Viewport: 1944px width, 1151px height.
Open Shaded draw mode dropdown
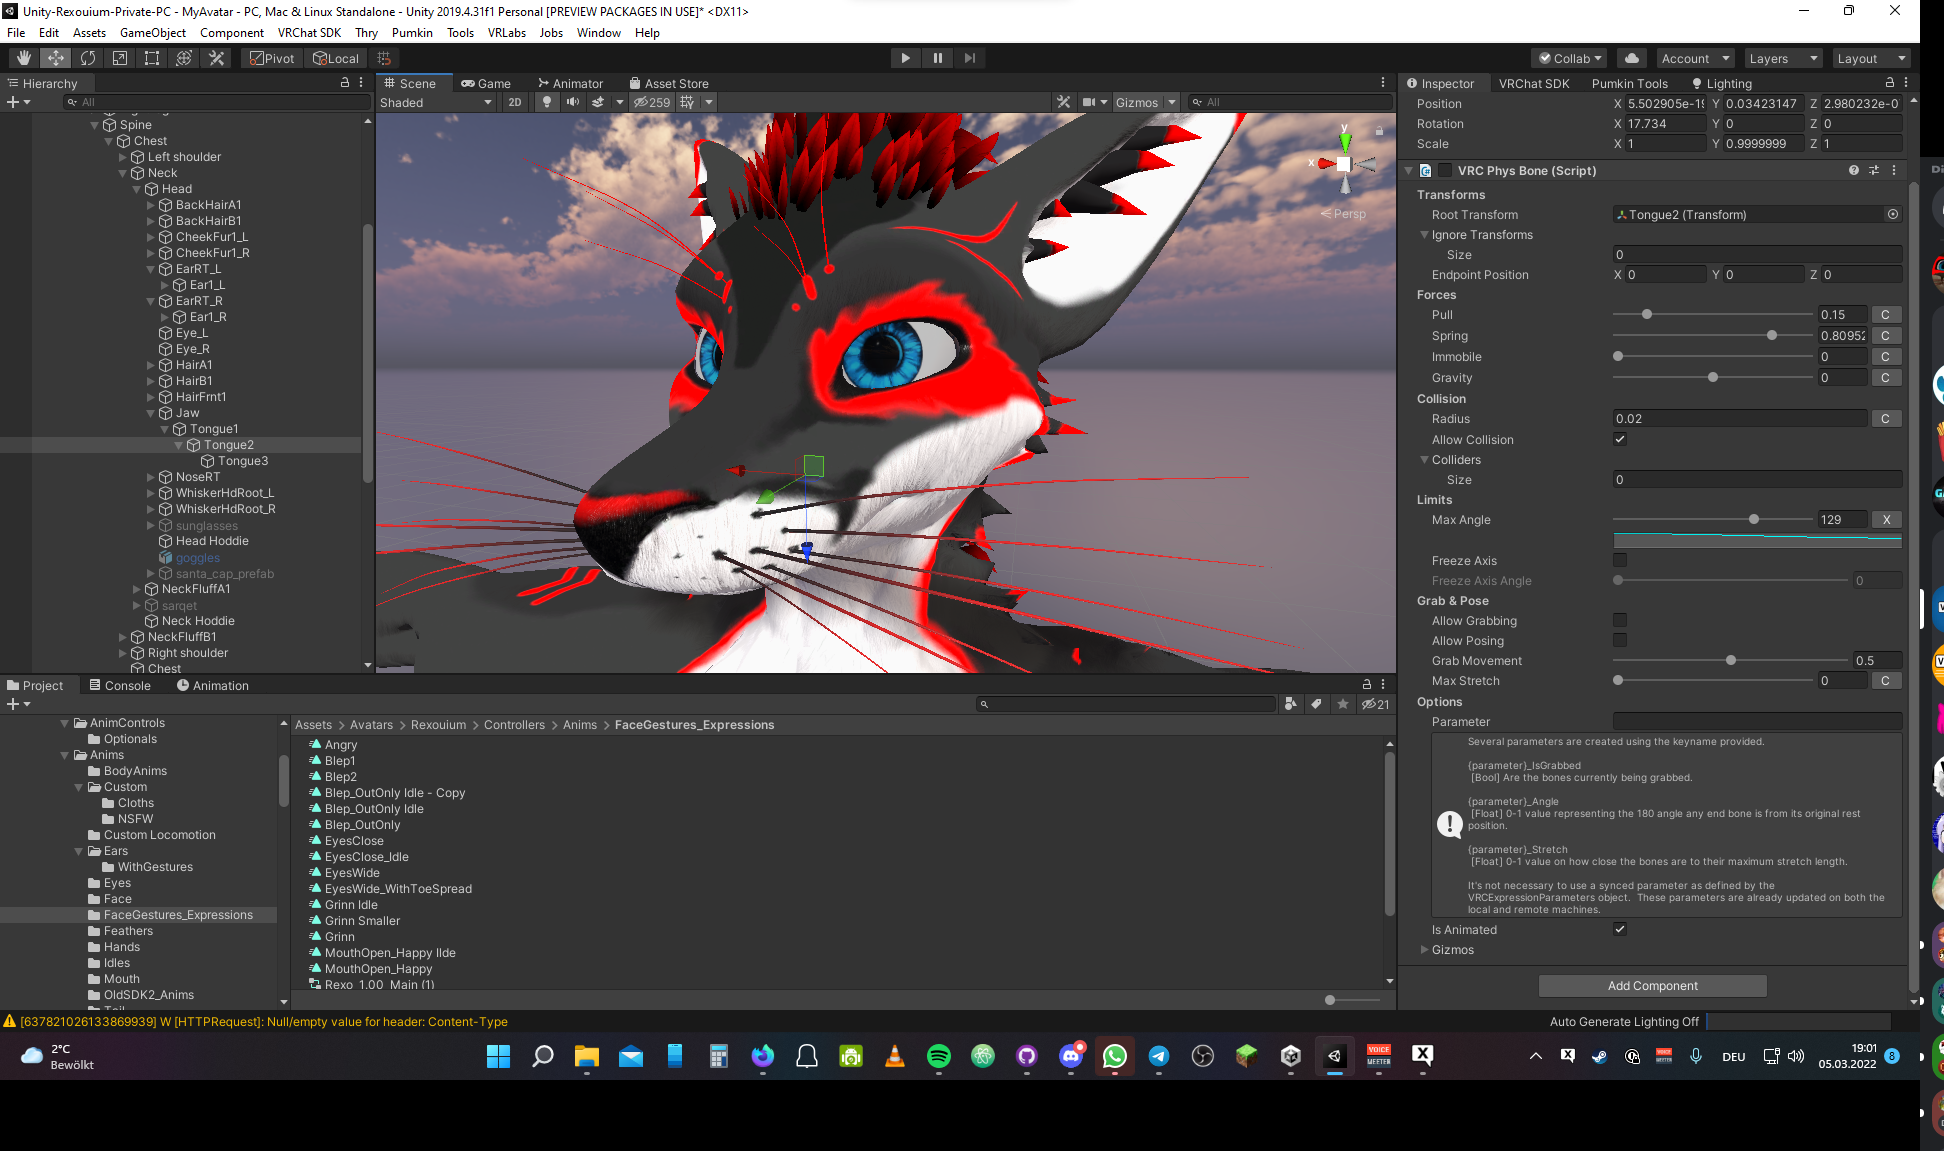(x=436, y=102)
